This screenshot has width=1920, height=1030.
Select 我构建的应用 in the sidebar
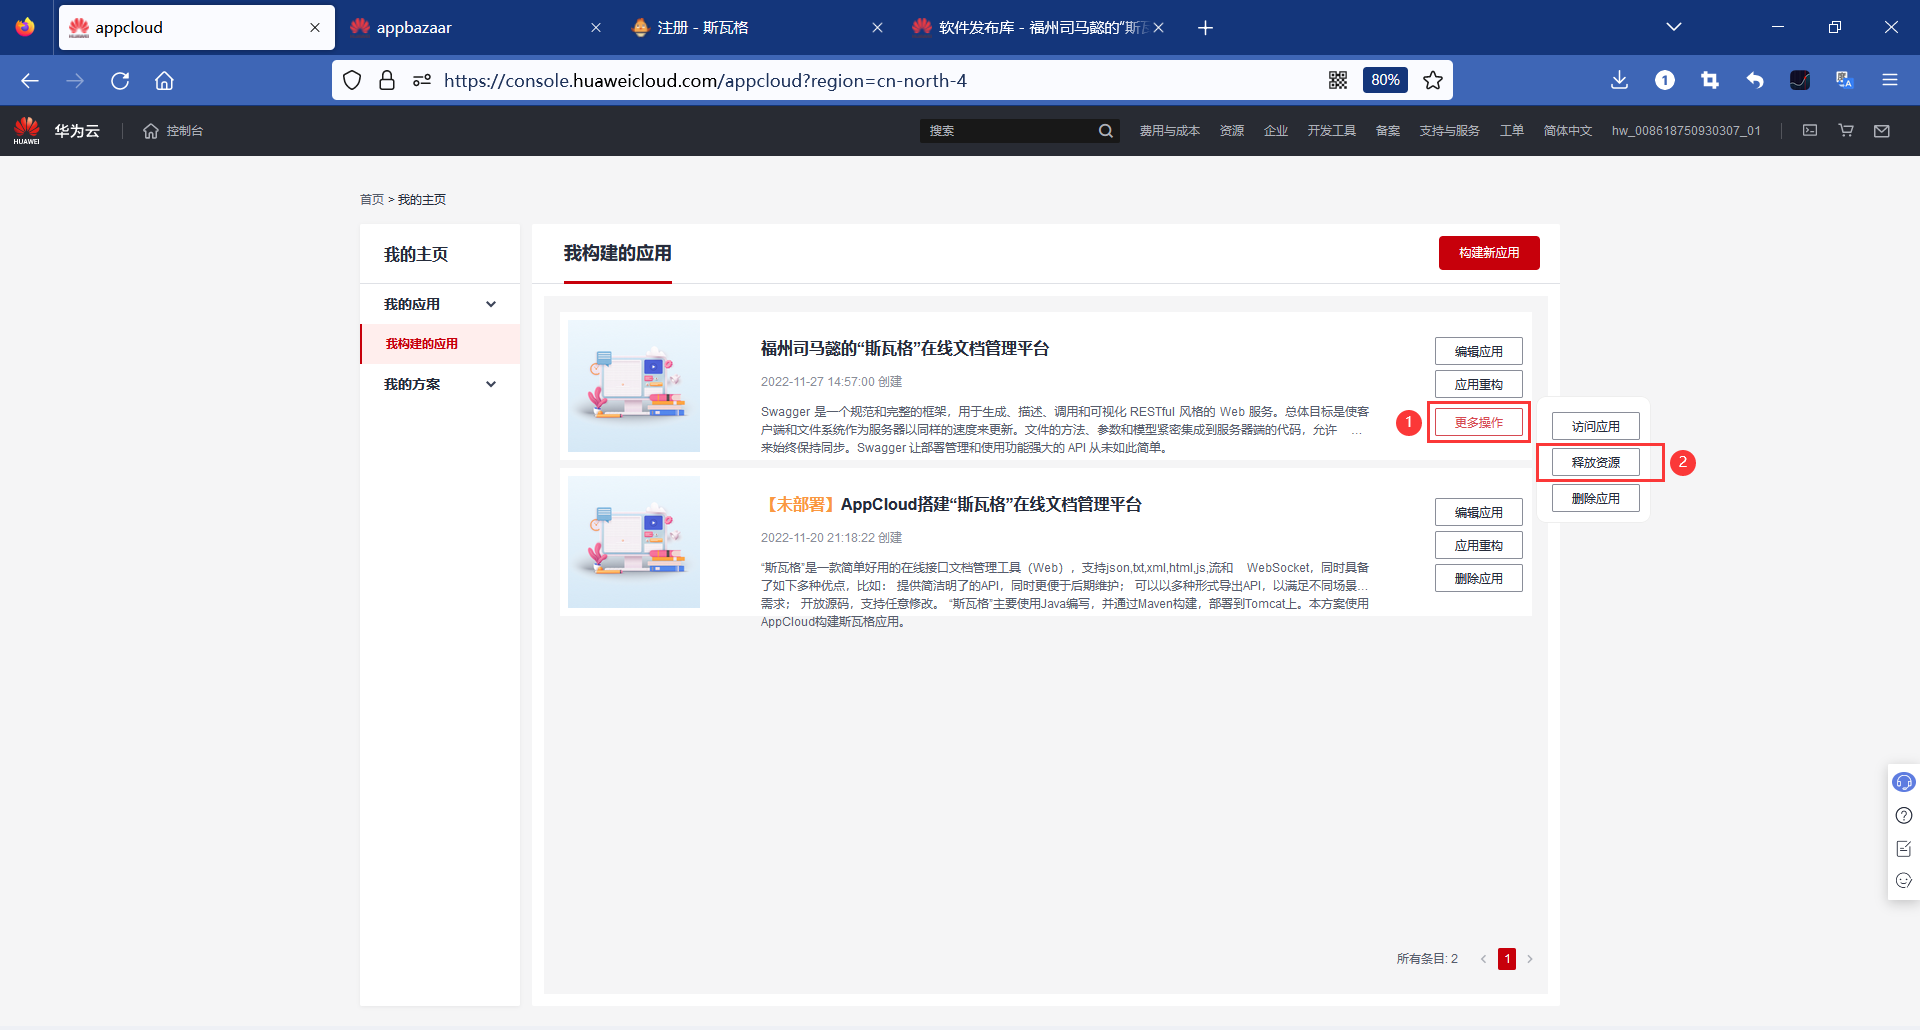click(440, 344)
